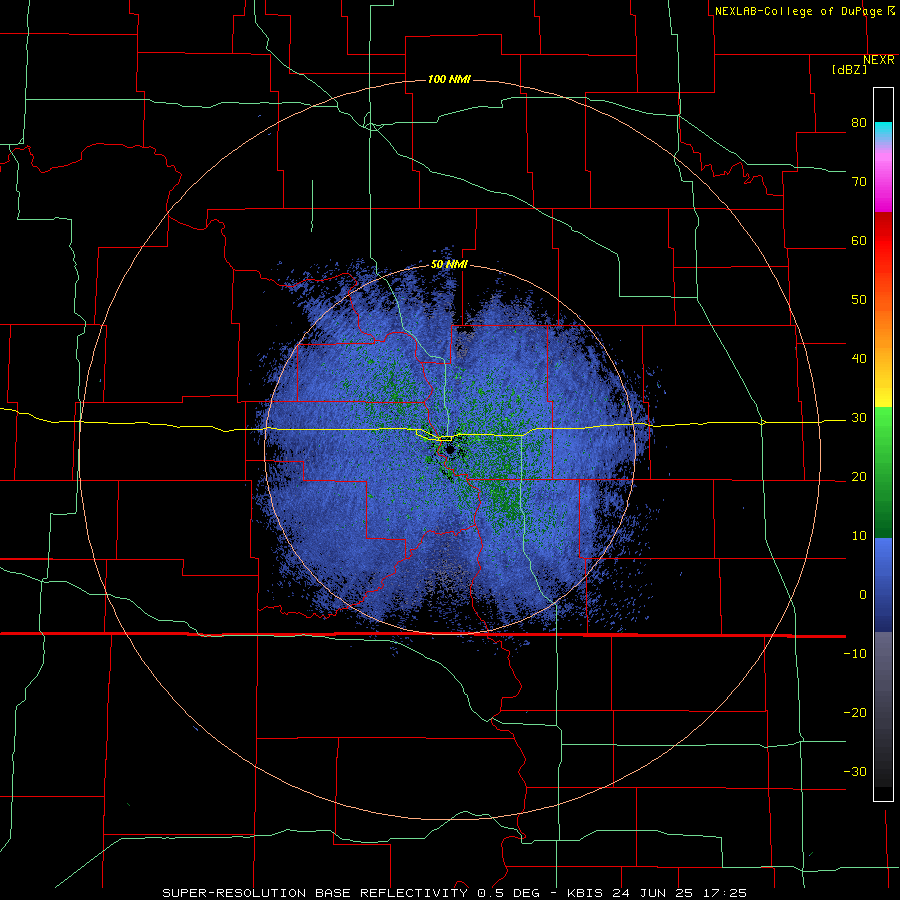Image resolution: width=900 pixels, height=900 pixels.
Task: Click the green segment of the color bar
Action: (x=883, y=472)
